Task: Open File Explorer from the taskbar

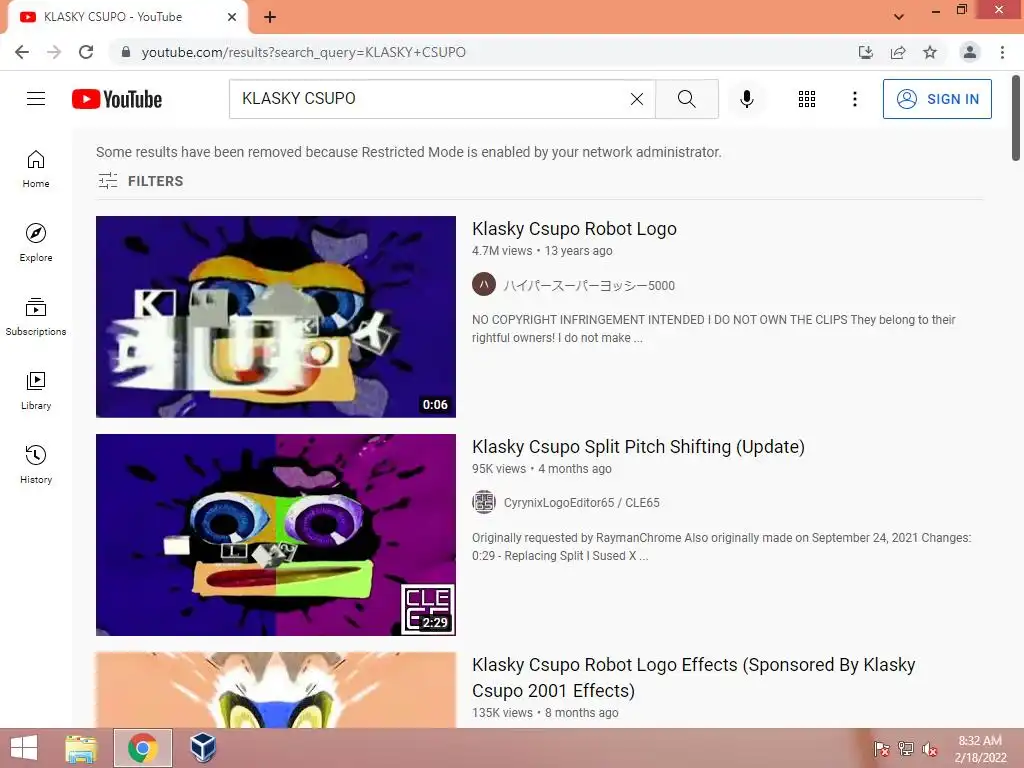Action: (81, 748)
